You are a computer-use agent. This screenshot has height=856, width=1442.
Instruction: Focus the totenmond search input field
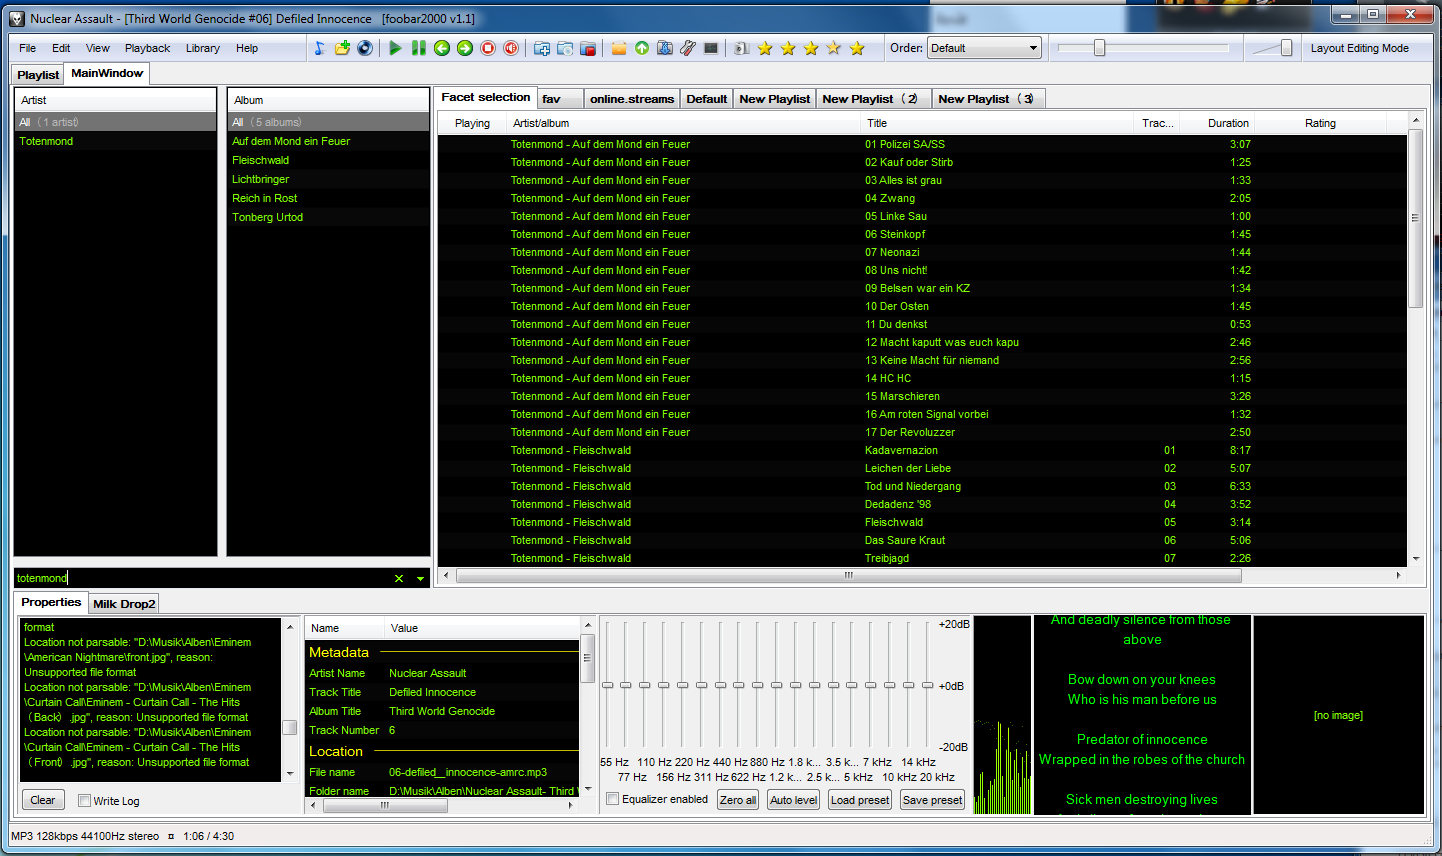coord(203,578)
